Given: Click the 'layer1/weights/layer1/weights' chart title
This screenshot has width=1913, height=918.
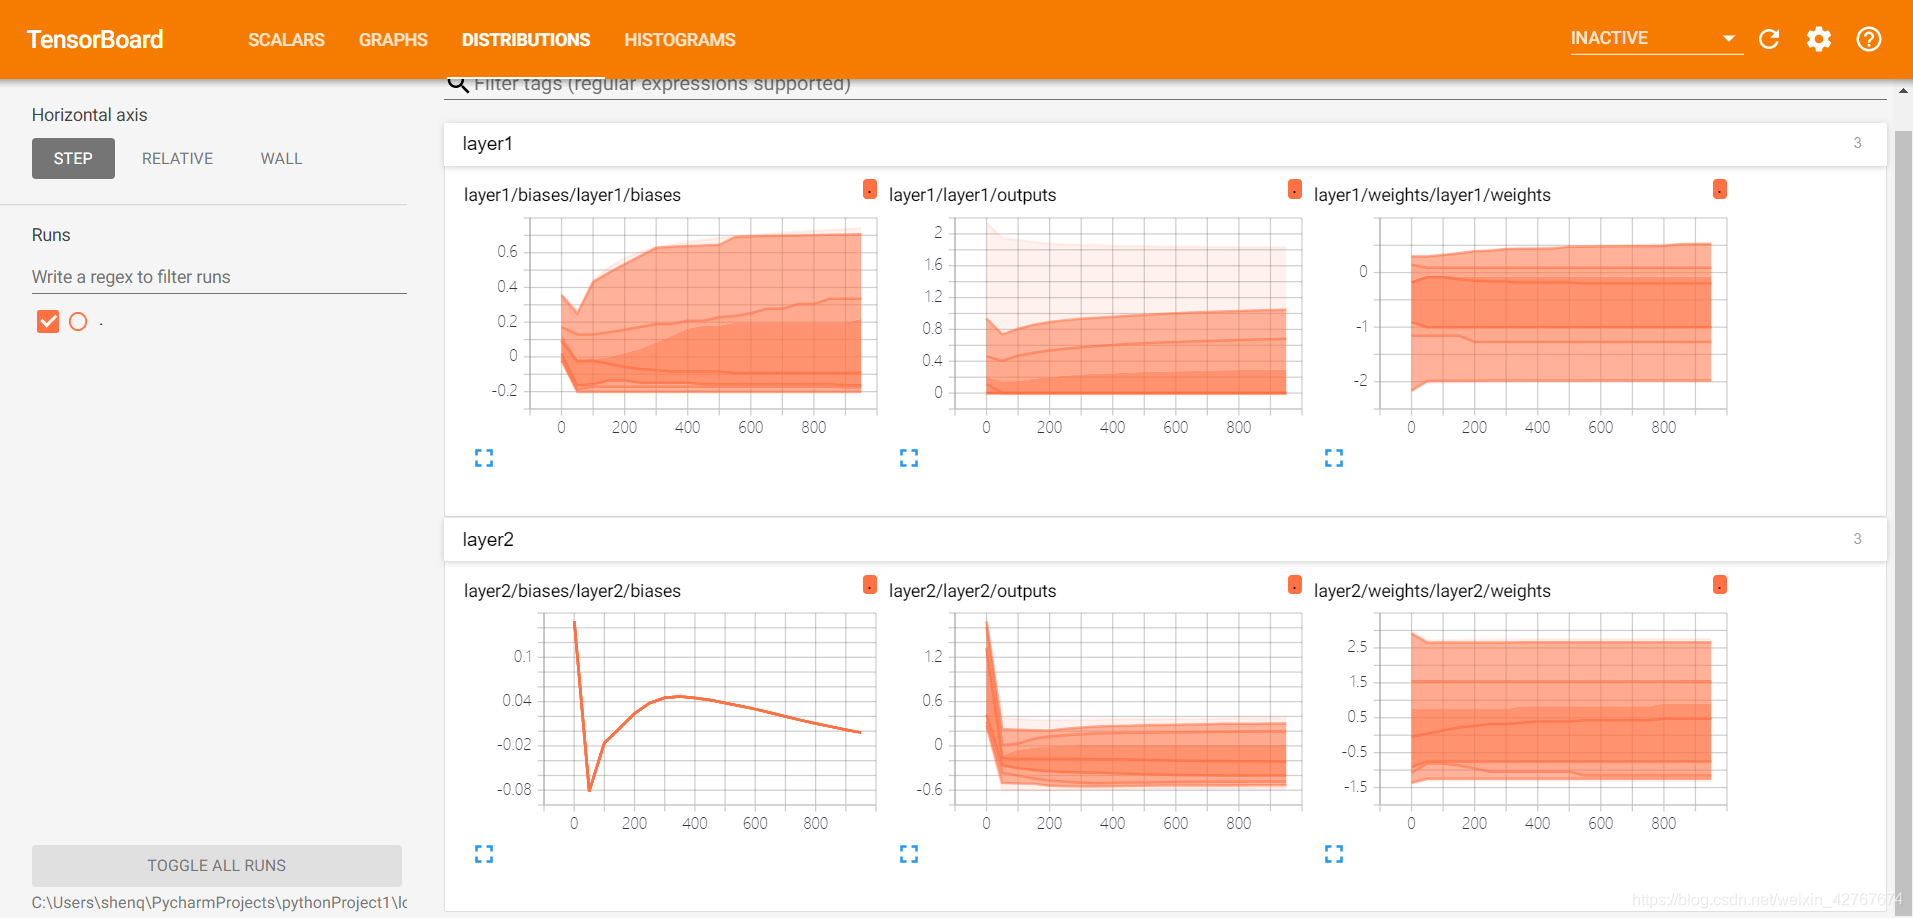Looking at the screenshot, I should click(x=1432, y=195).
